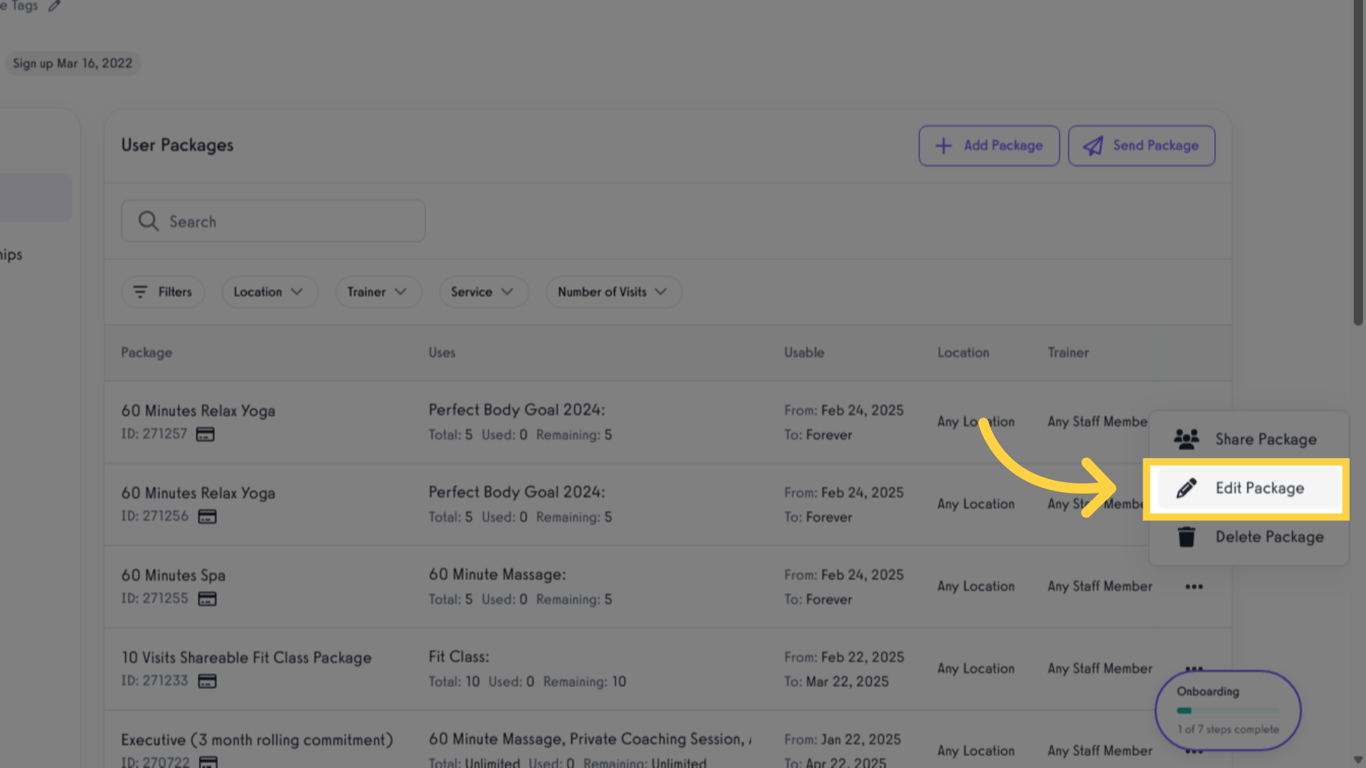Click card icon next to ID 271257

tap(205, 434)
